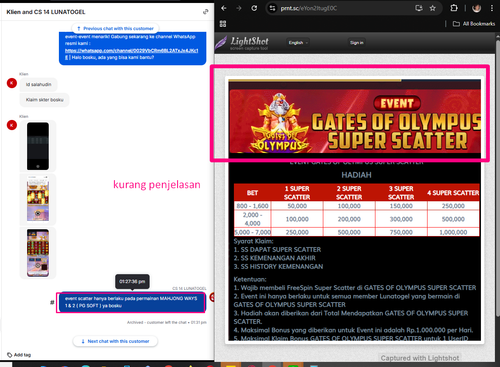
Task: Expand the chat panel with header icon
Action: (x=206, y=12)
